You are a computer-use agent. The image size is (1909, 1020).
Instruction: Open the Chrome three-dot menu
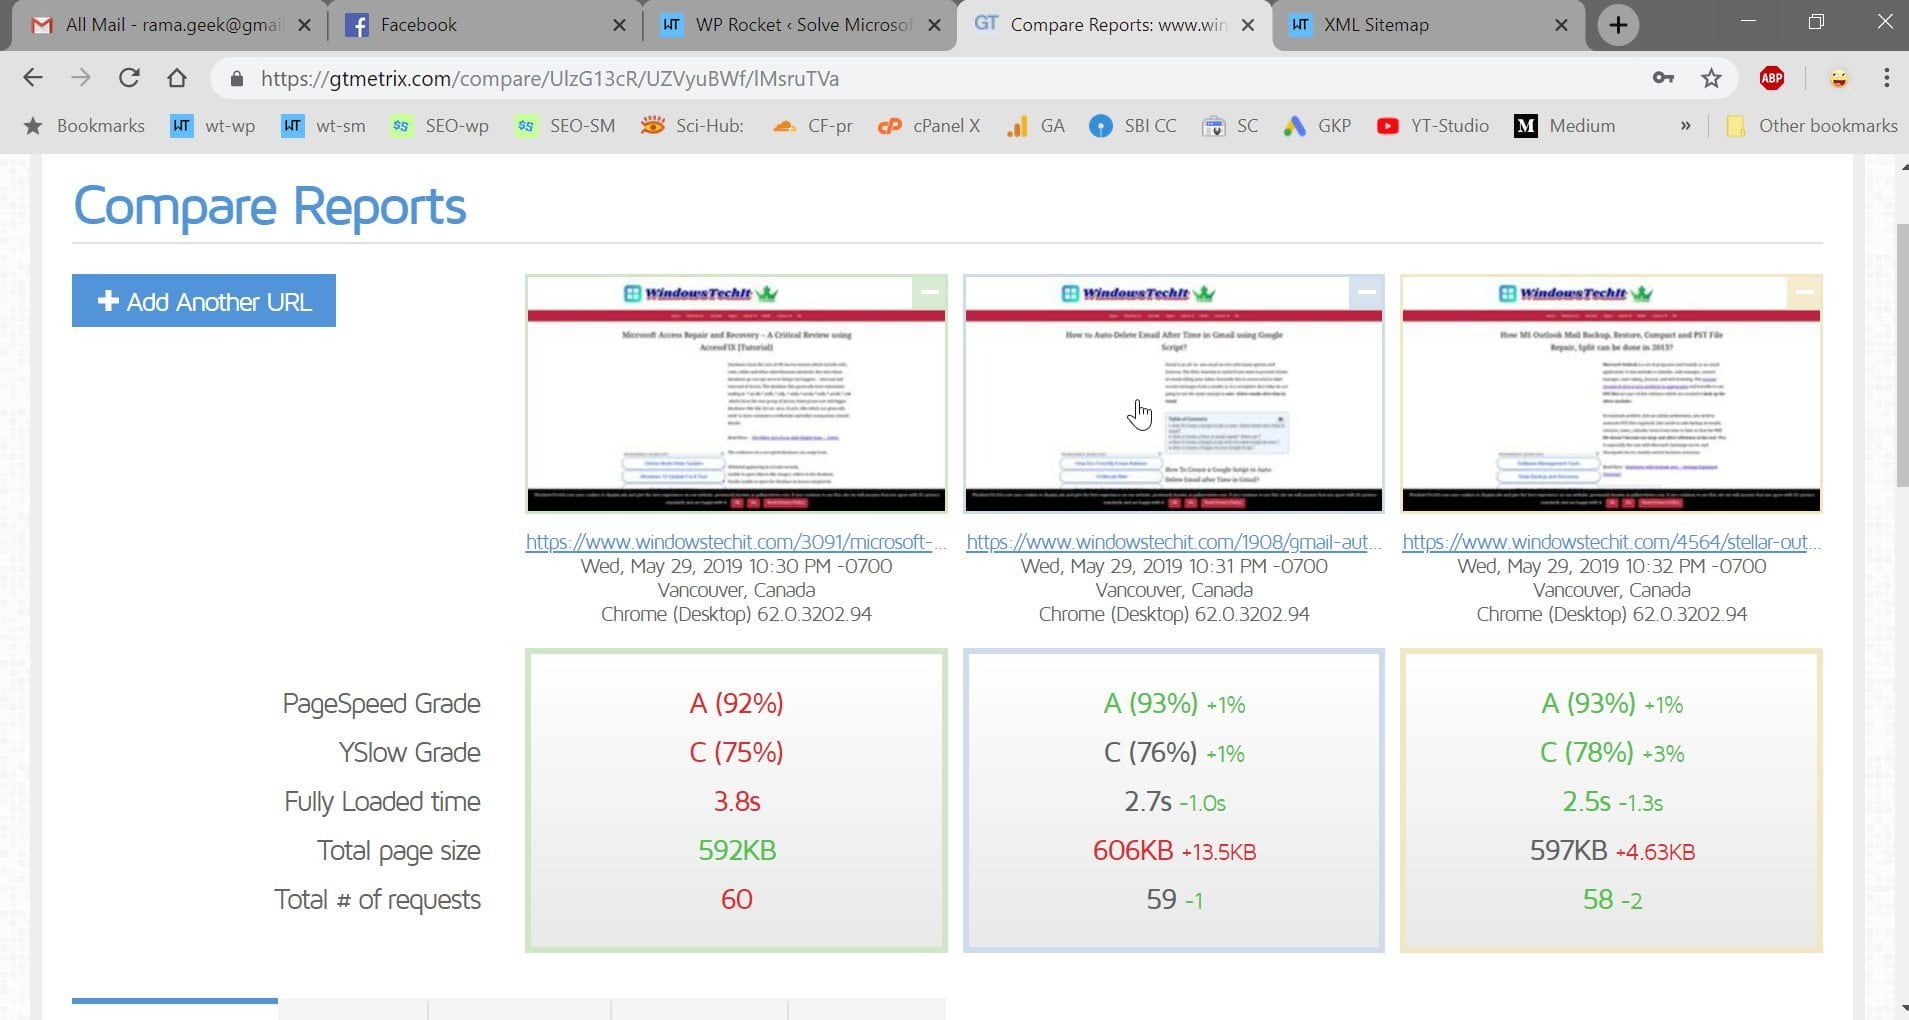1886,78
